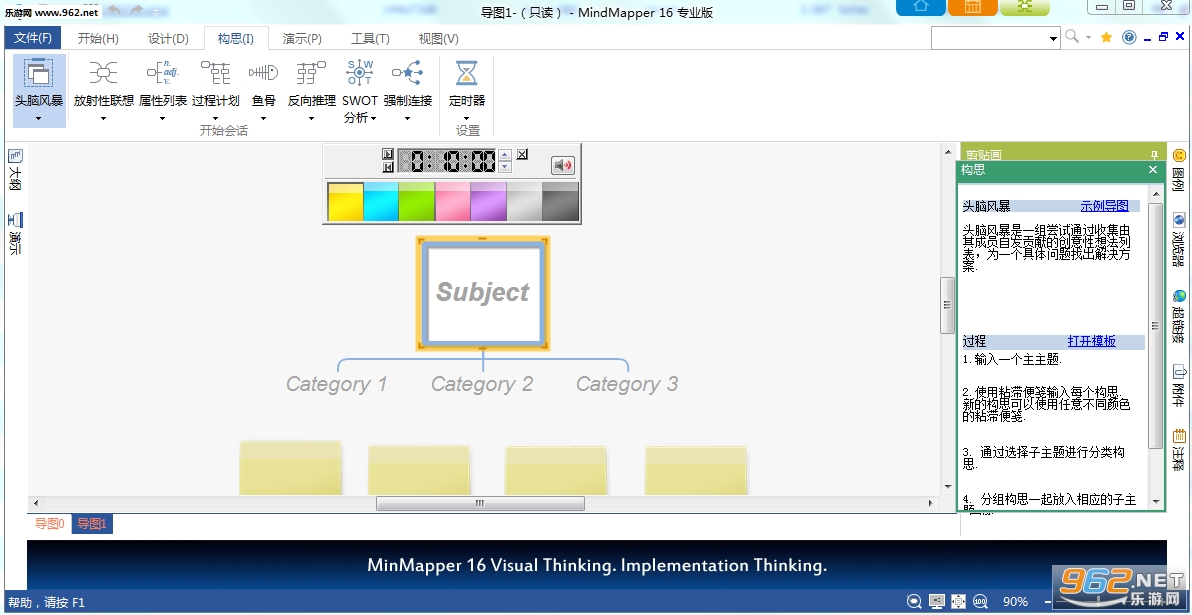Image resolution: width=1192 pixels, height=615 pixels.
Task: Toggle the timer speaker sound
Action: pyautogui.click(x=563, y=166)
